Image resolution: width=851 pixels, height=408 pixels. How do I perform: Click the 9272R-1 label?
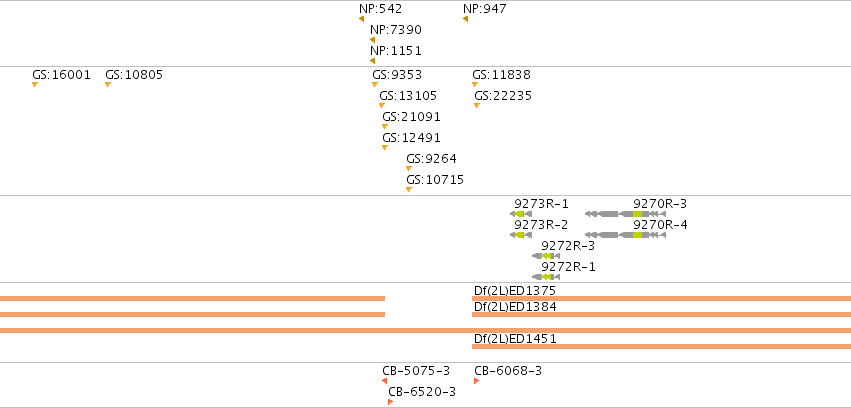pyautogui.click(x=568, y=267)
